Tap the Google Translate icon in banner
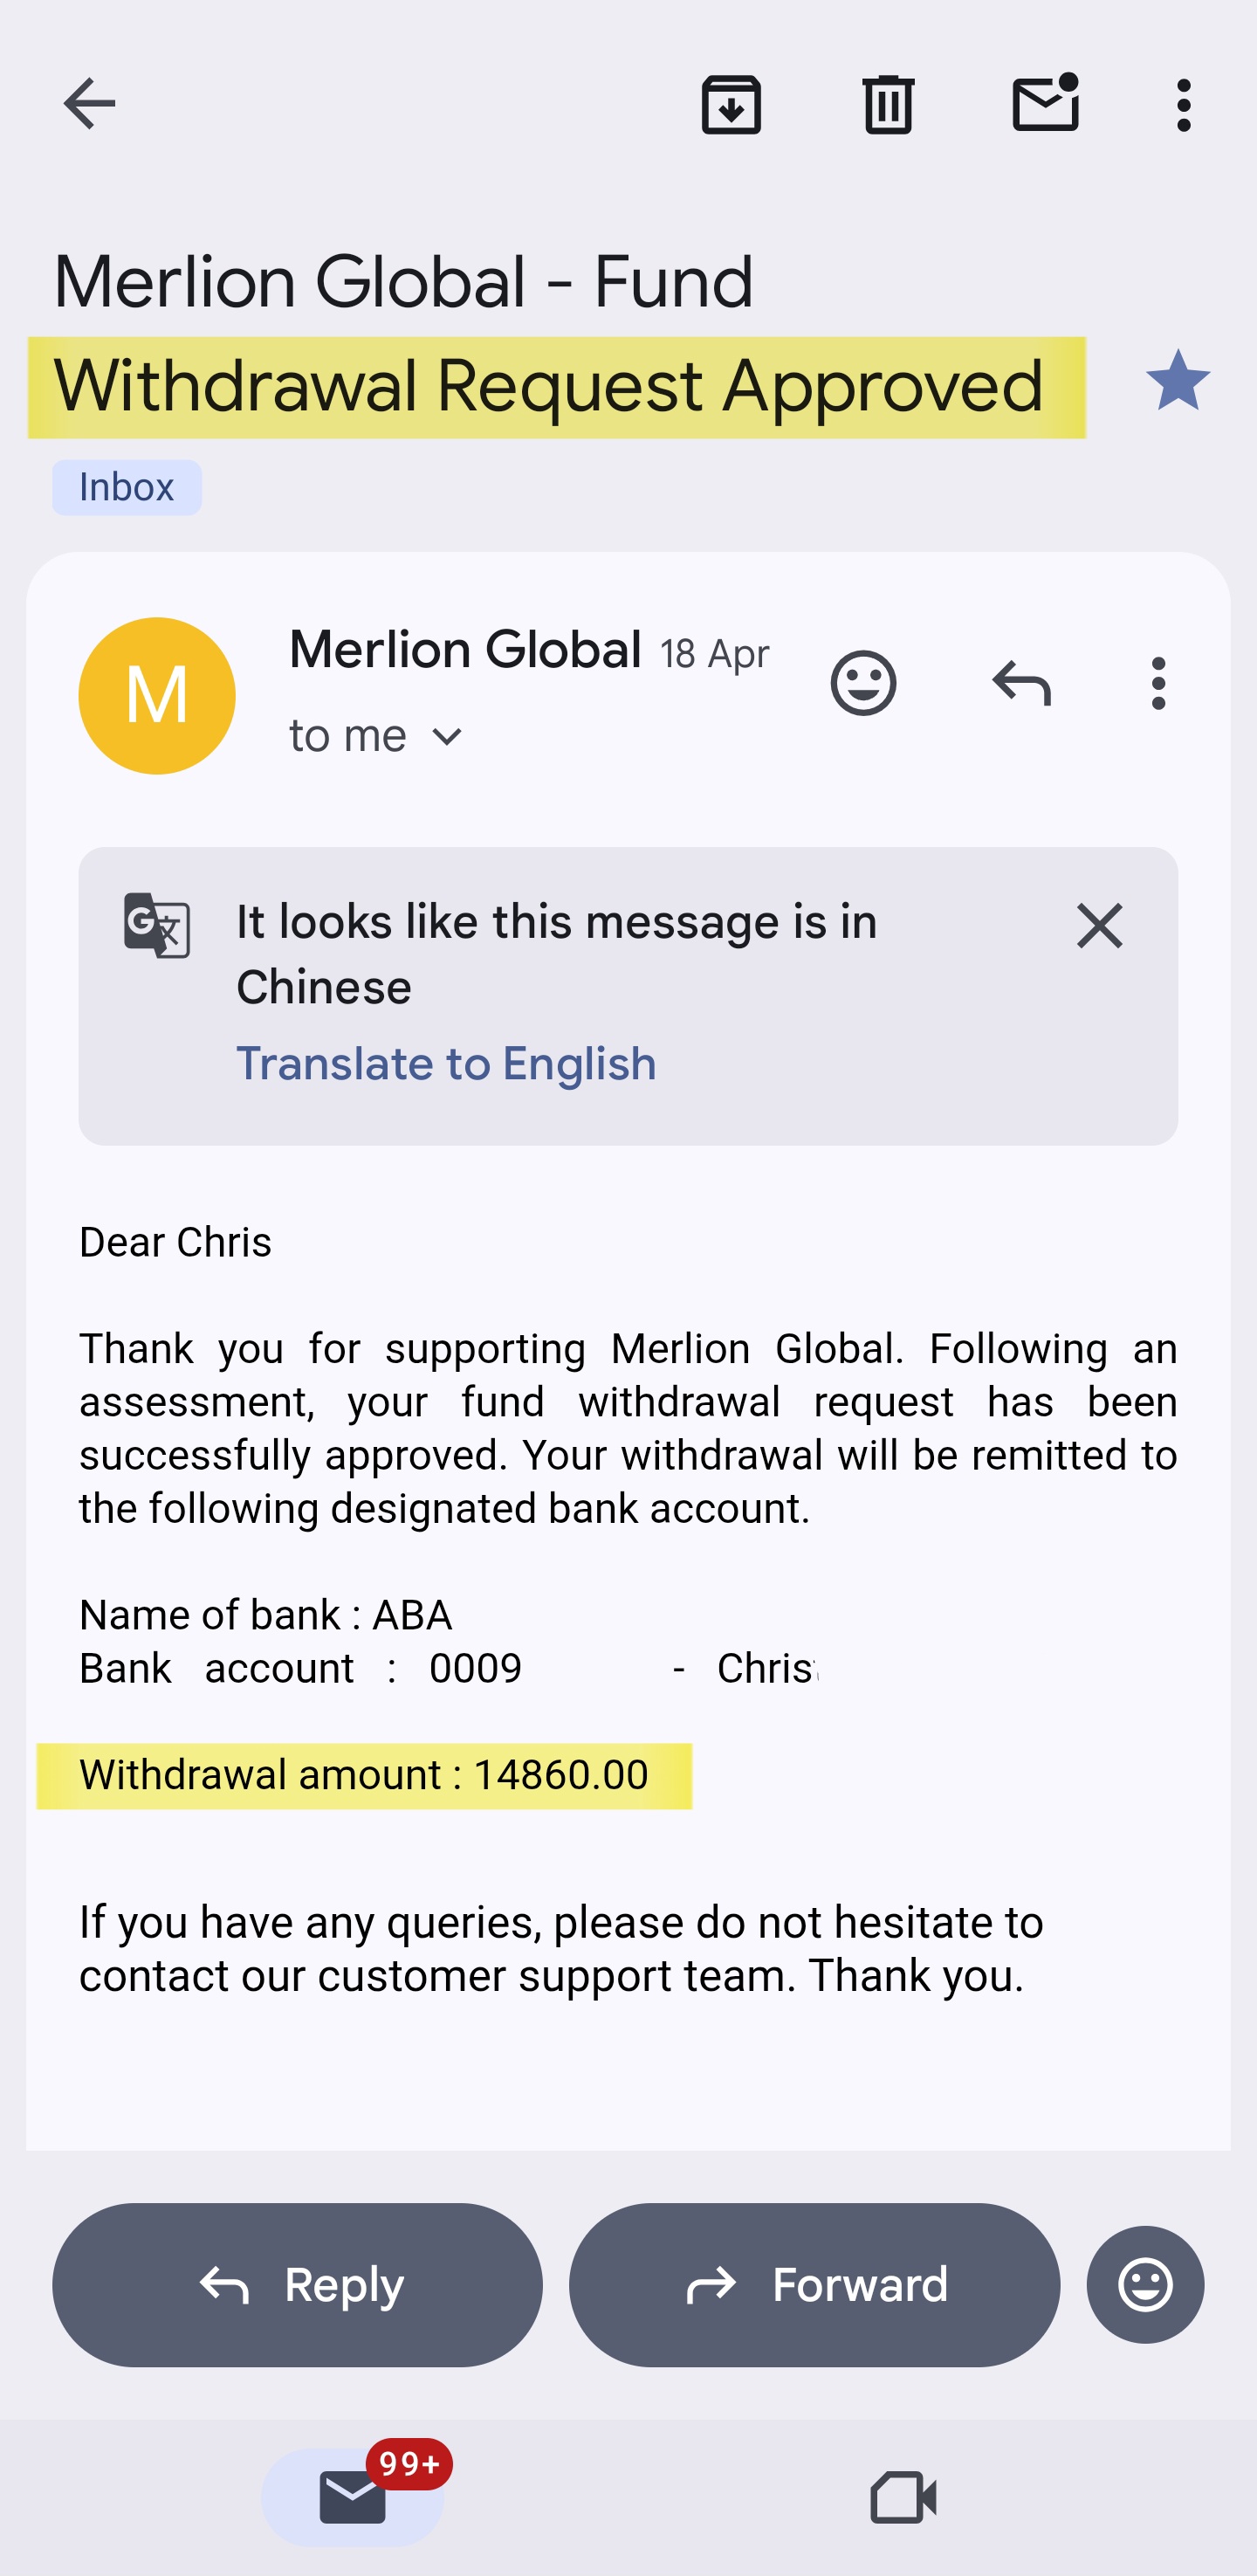1257x2576 pixels. coord(157,926)
